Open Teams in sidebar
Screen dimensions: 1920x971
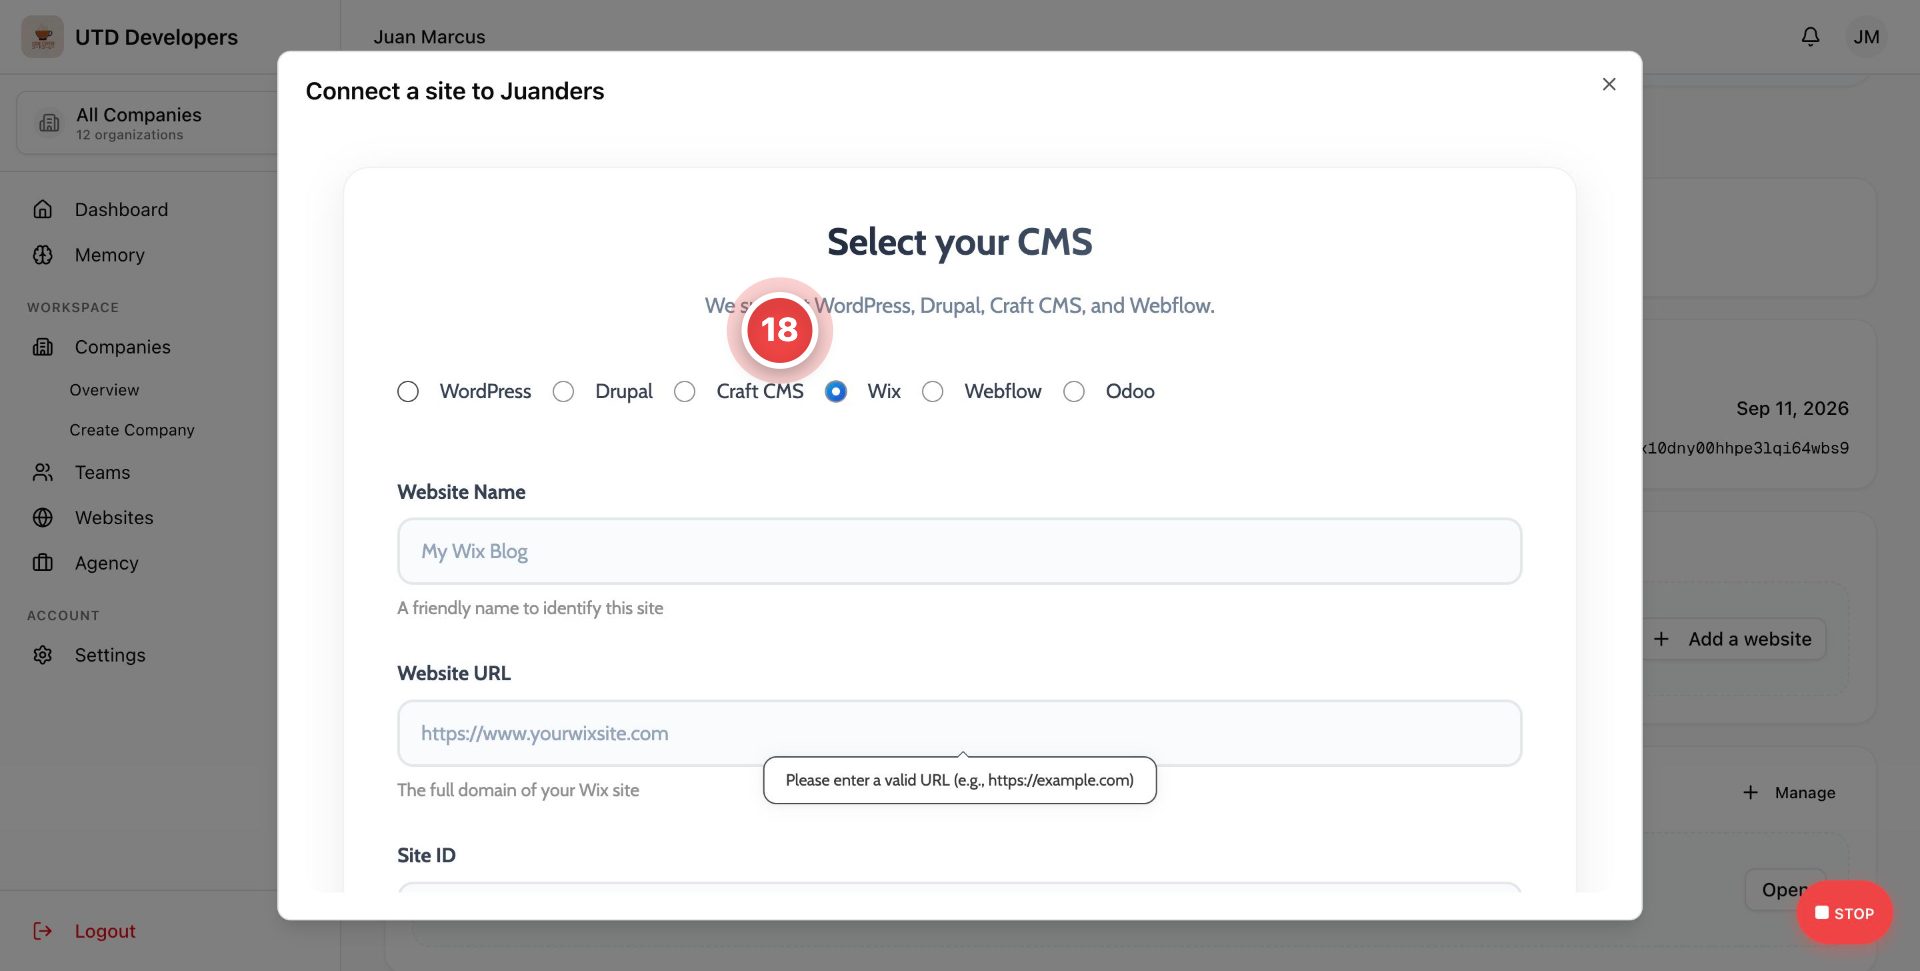coord(102,472)
